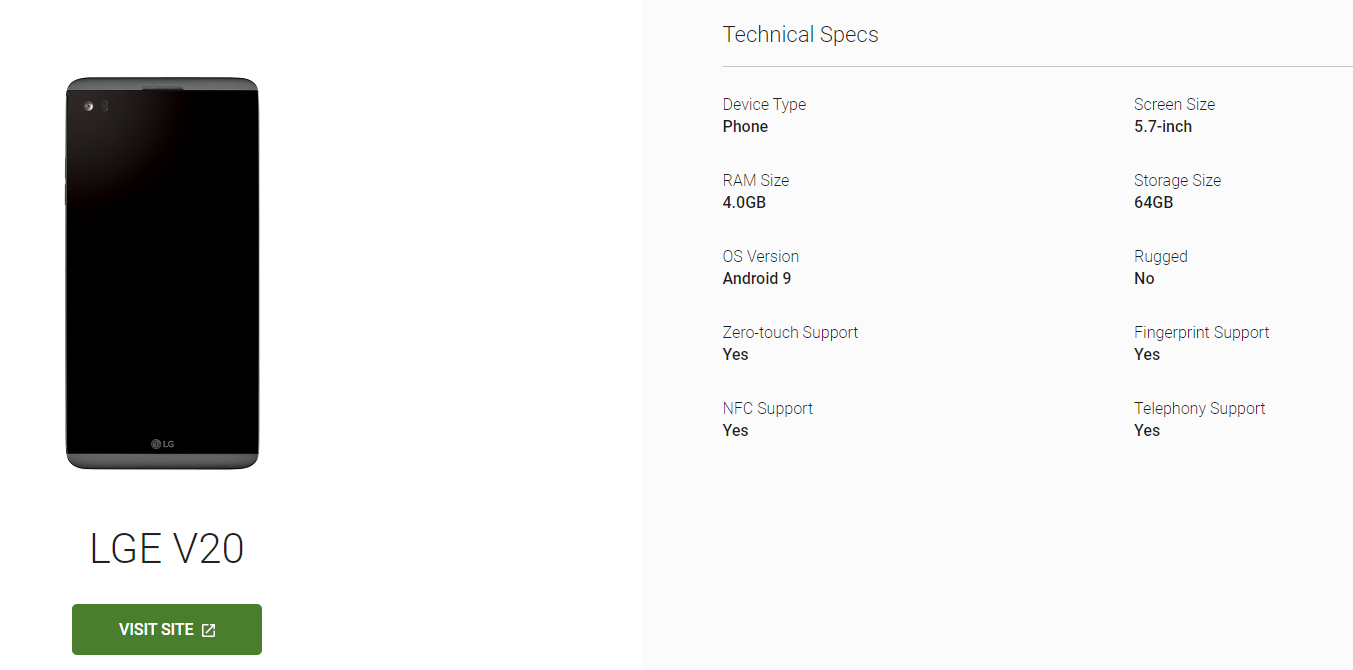
Task: Click the 4.0GB RAM value
Action: click(x=744, y=202)
